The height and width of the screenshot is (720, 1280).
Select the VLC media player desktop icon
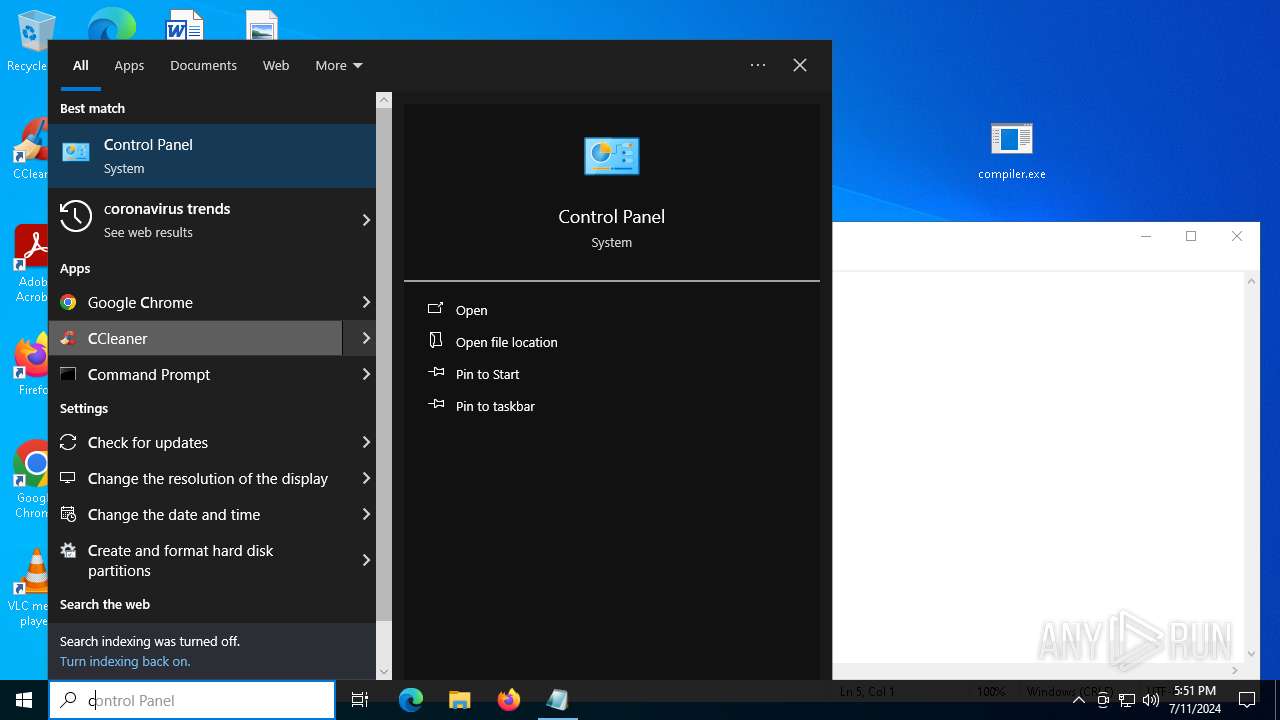pyautogui.click(x=30, y=588)
